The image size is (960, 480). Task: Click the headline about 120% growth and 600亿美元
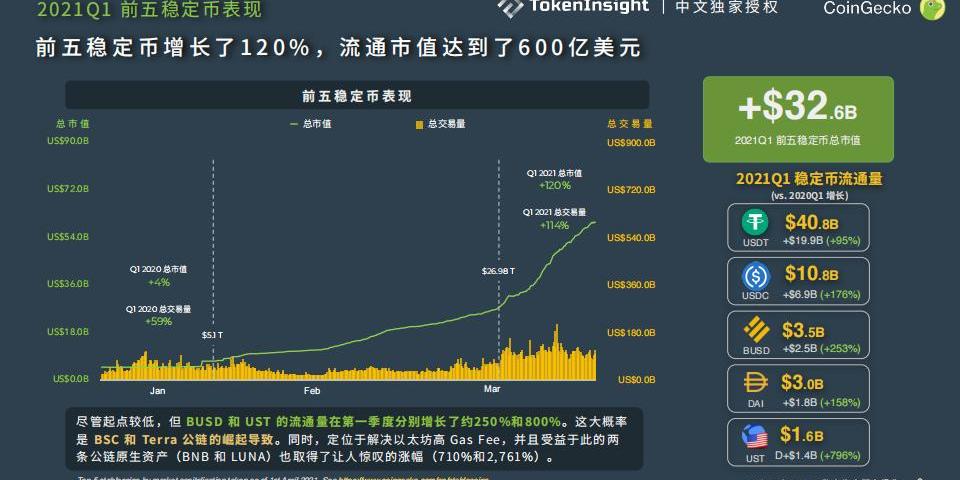point(339,48)
